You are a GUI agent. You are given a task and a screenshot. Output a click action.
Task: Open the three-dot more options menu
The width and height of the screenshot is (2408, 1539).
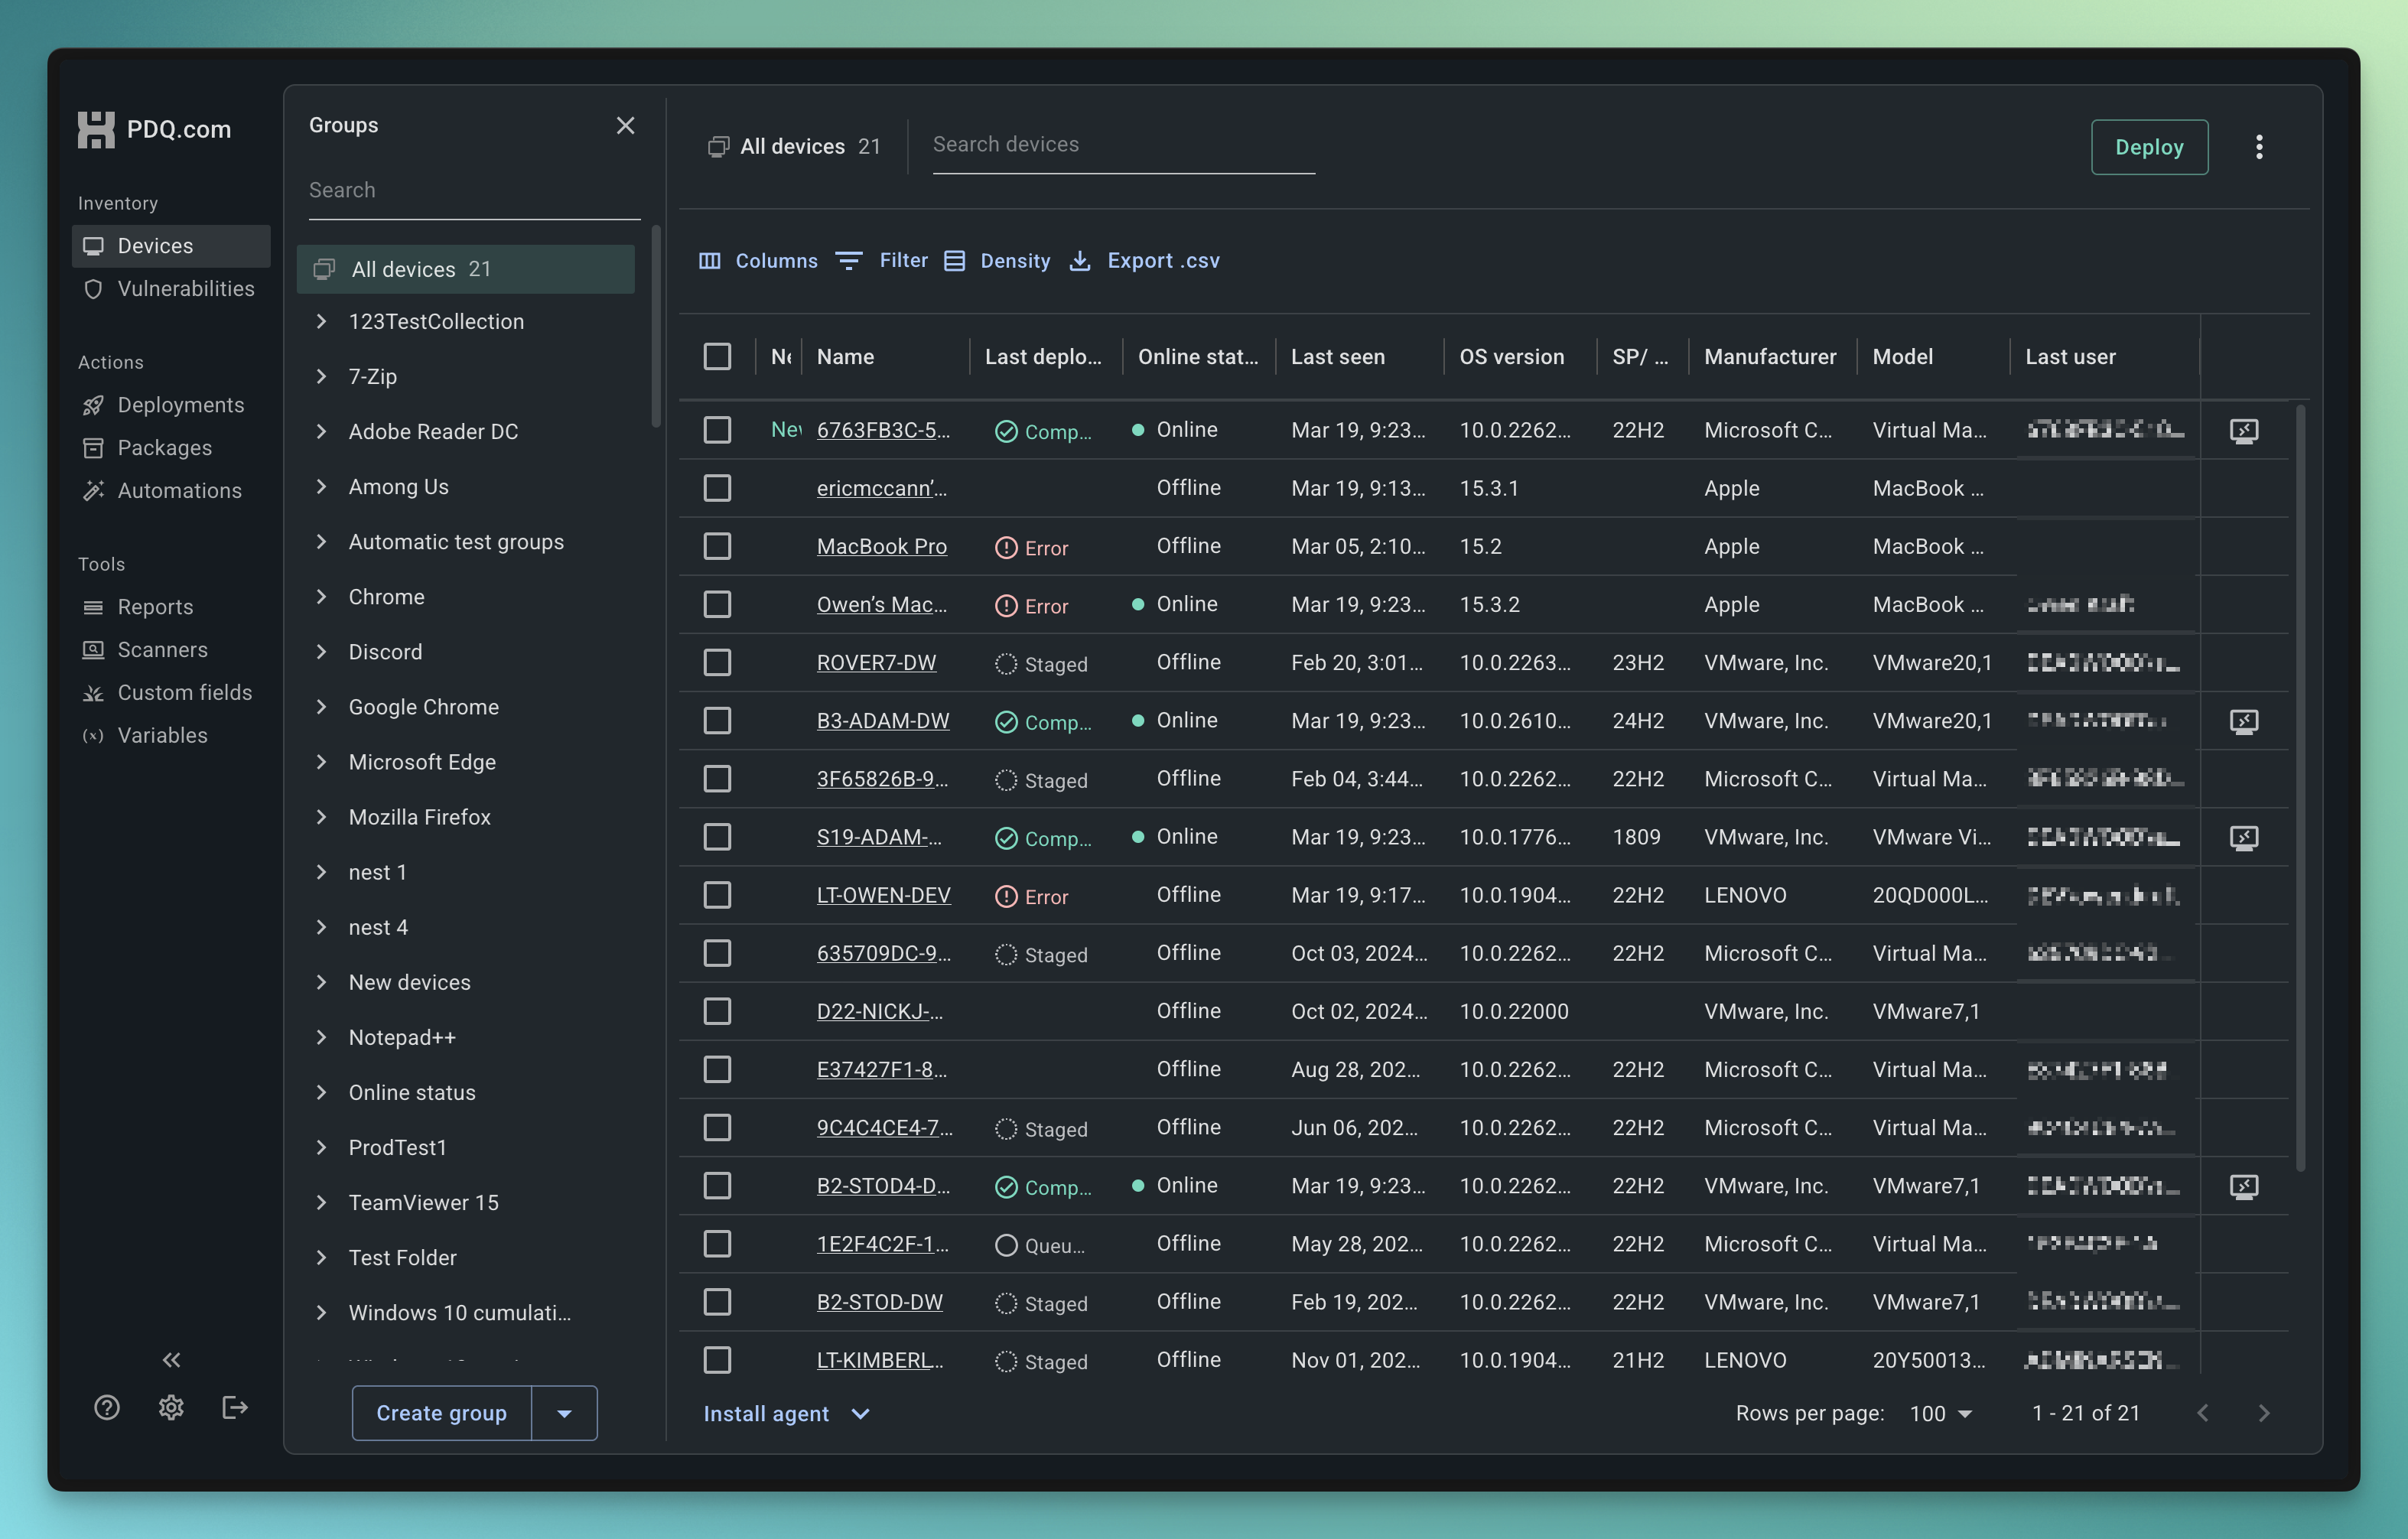click(2259, 147)
